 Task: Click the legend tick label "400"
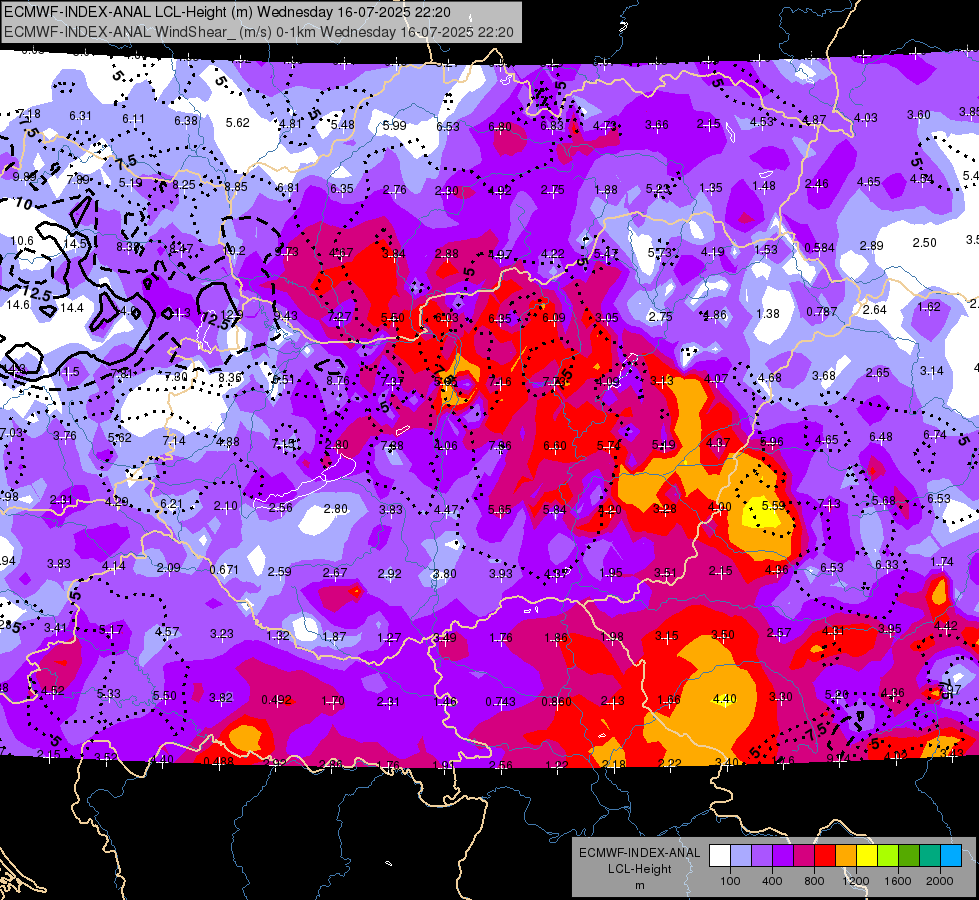tap(772, 881)
